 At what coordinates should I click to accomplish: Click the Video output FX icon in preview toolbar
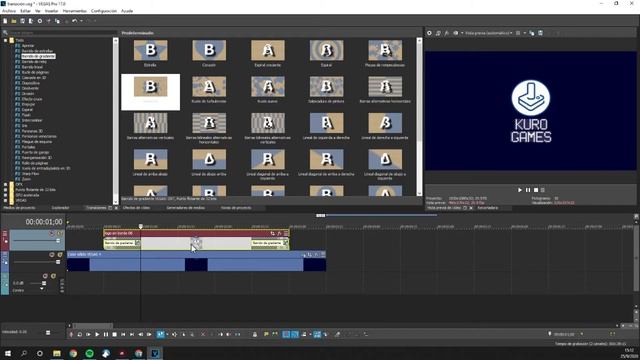click(447, 33)
